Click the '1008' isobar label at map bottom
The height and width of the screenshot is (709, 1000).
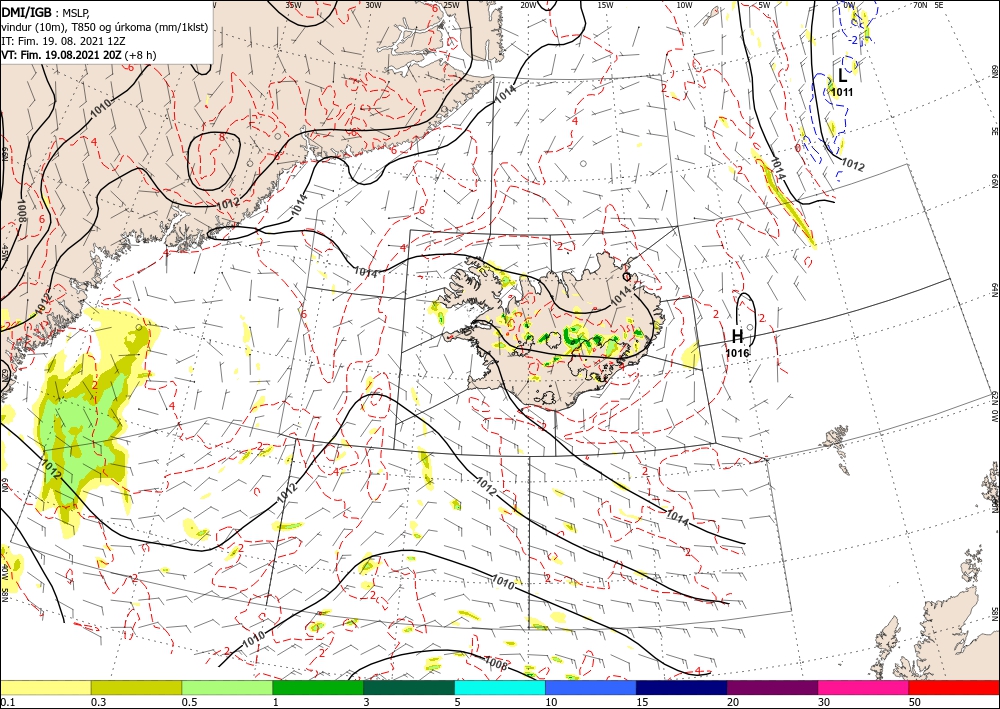pyautogui.click(x=496, y=664)
